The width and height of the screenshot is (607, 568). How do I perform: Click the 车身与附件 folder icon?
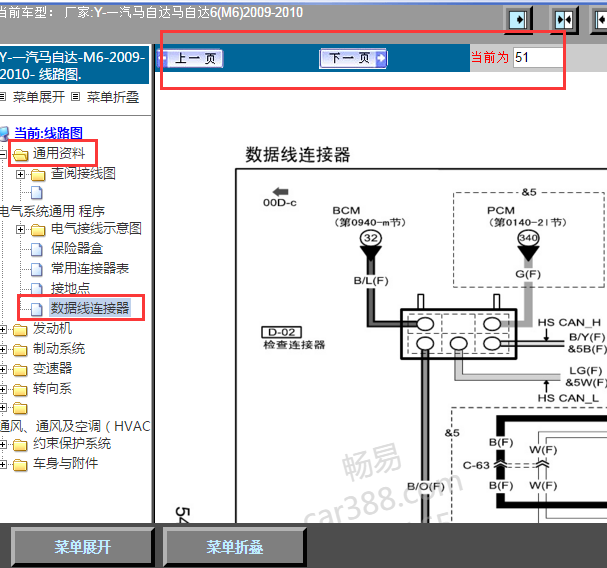[20, 465]
